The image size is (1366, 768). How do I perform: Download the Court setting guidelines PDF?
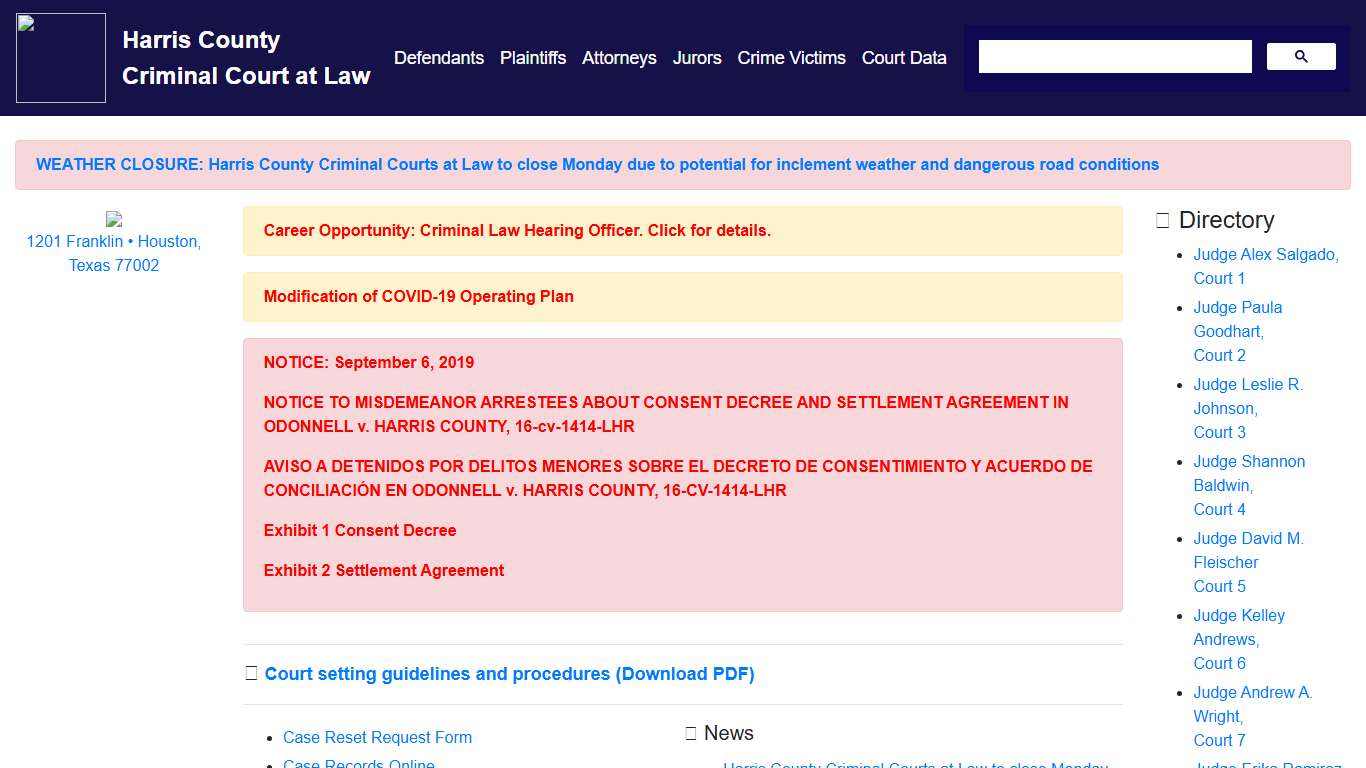point(509,674)
